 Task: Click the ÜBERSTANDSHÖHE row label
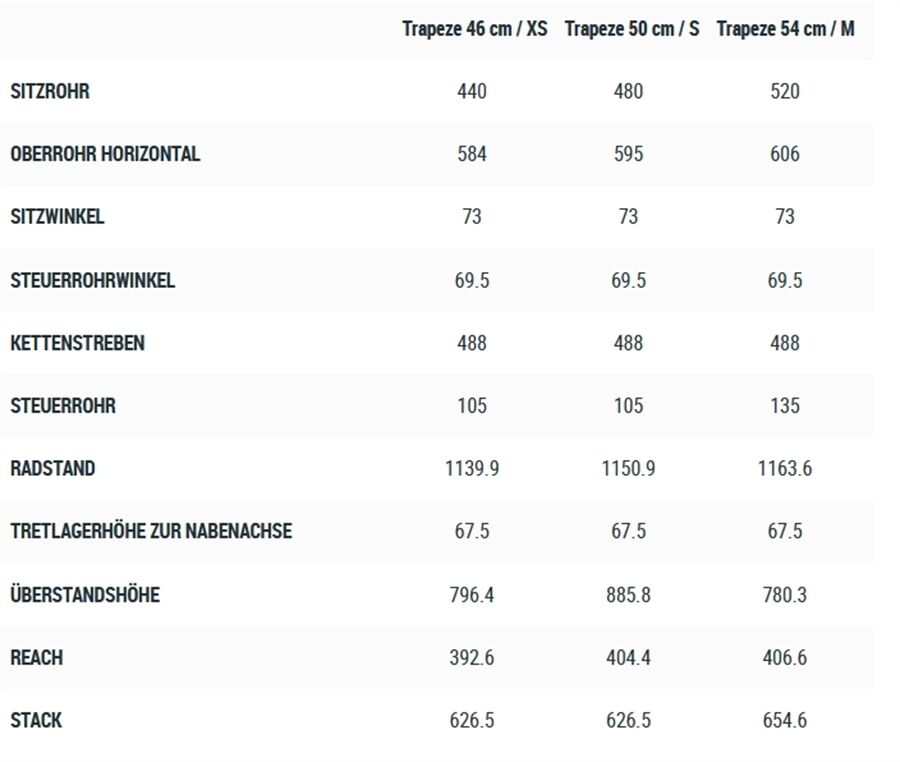click(85, 594)
